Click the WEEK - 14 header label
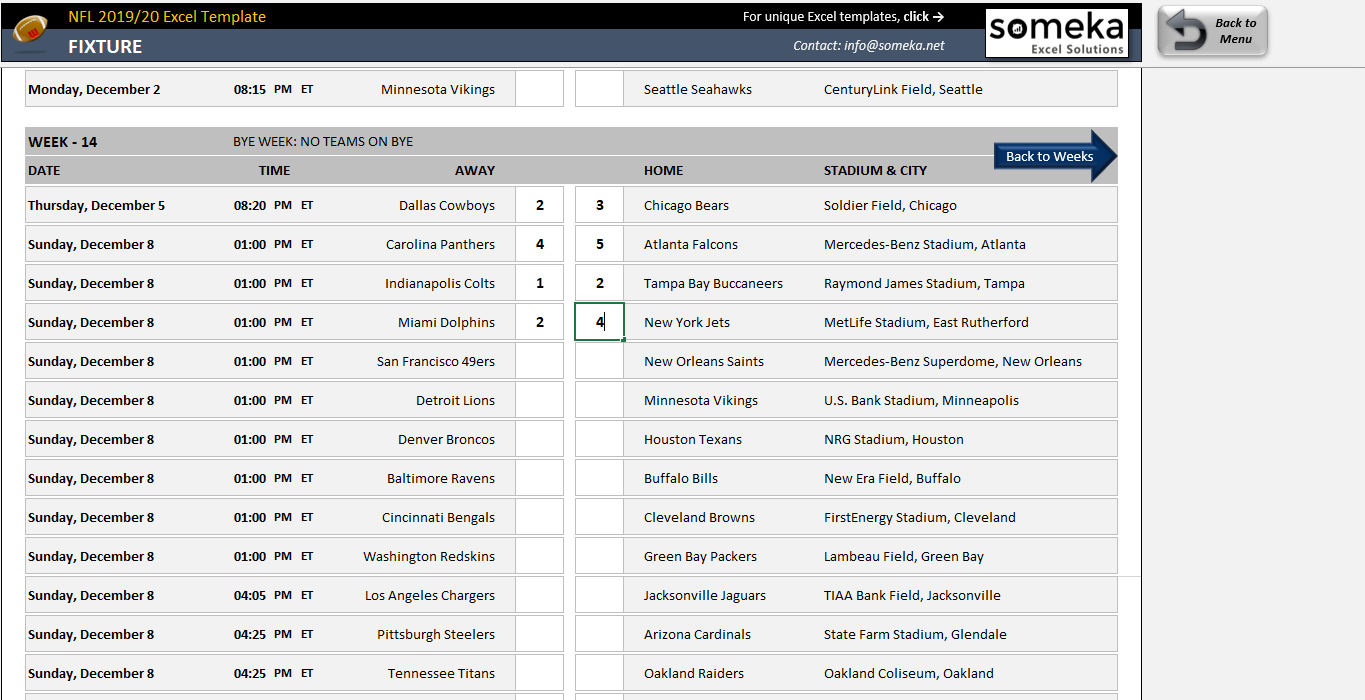The width and height of the screenshot is (1365, 700). coord(63,142)
